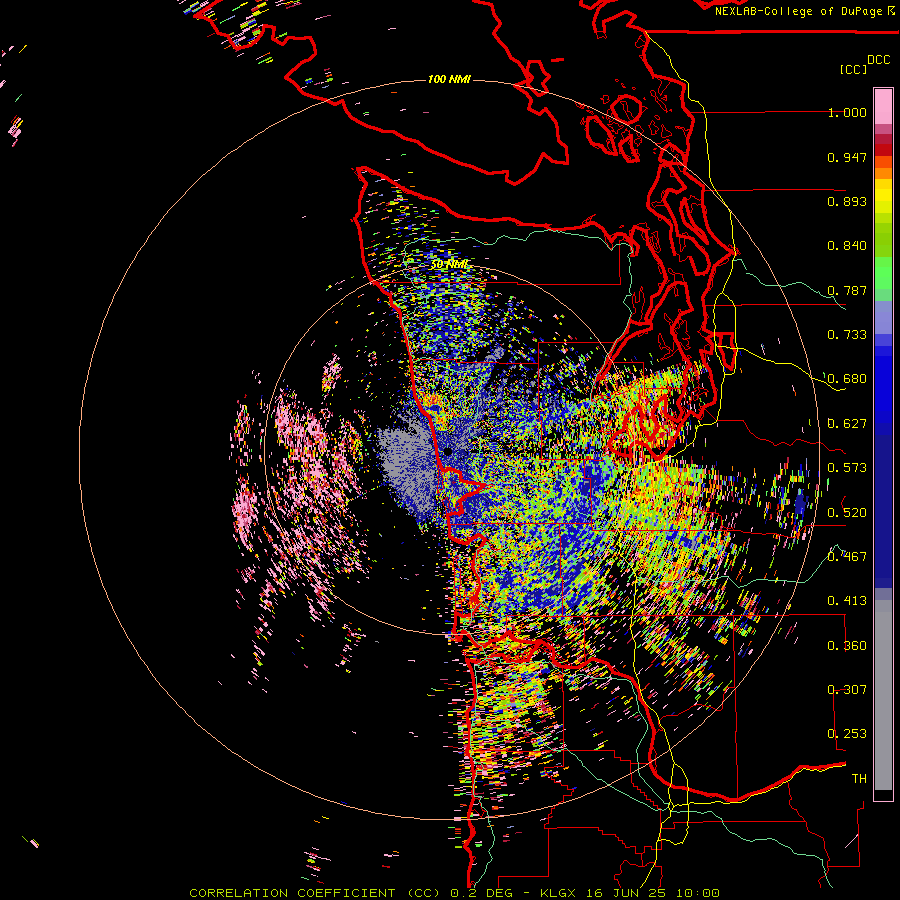Viewport: 900px width, 900px height.
Task: Click the 0.307 legend value
Action: click(x=847, y=689)
